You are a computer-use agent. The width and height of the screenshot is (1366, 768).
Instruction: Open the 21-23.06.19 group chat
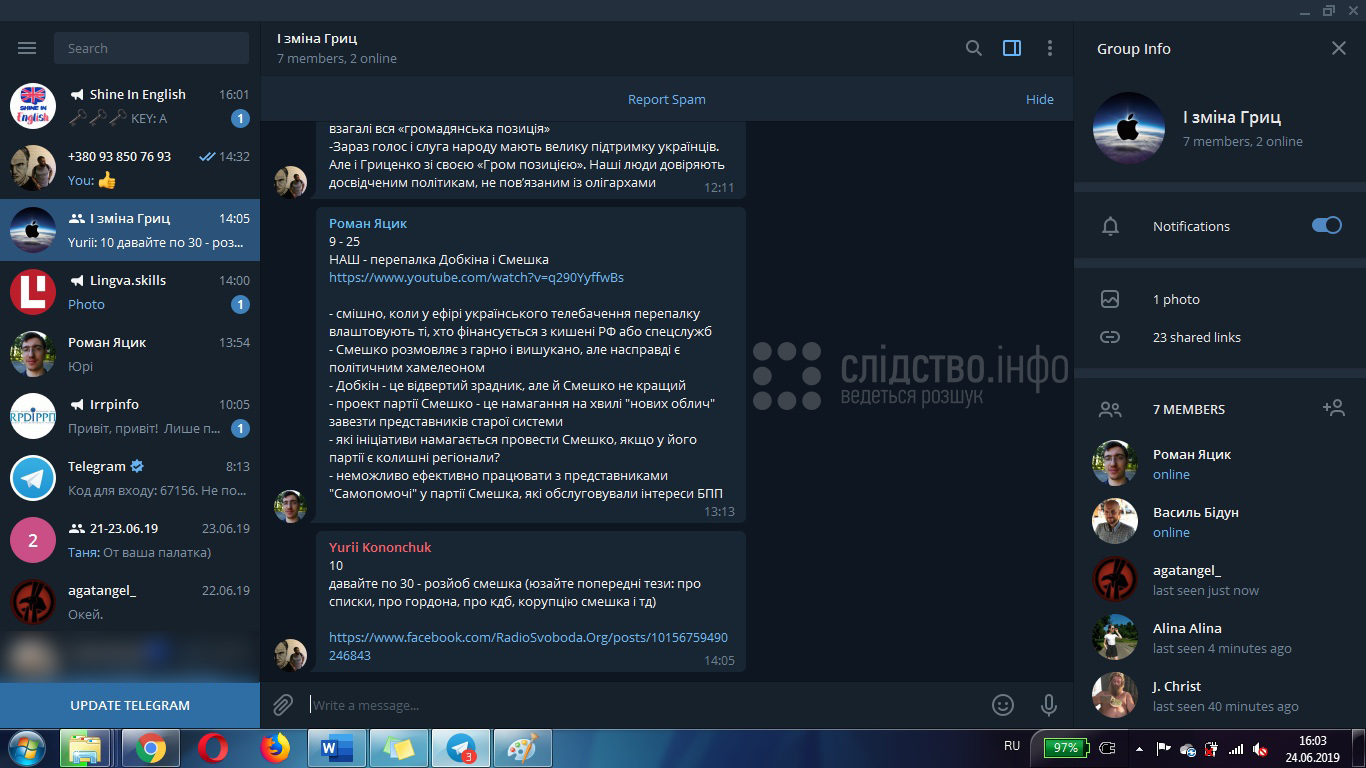(x=130, y=540)
